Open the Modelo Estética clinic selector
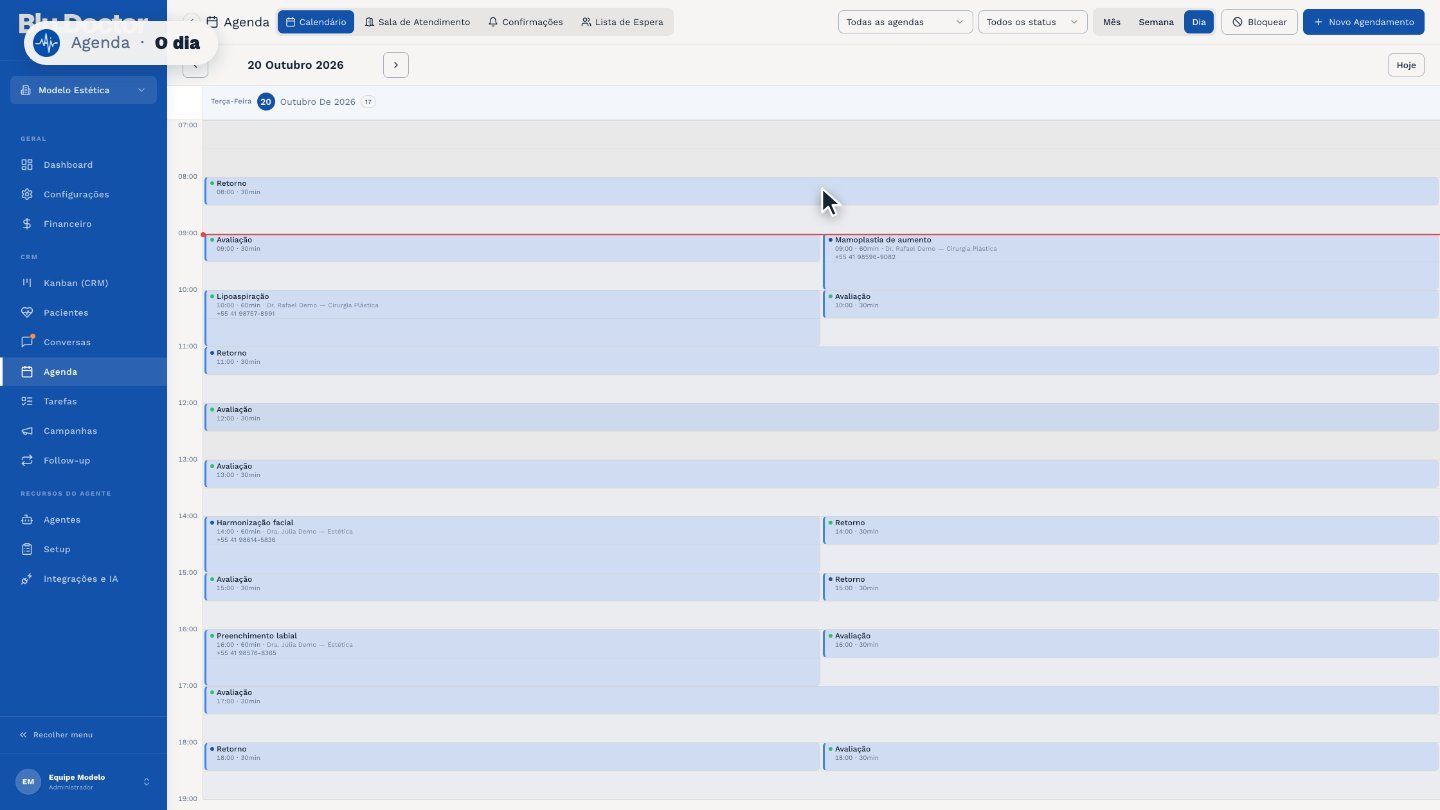 (x=84, y=90)
